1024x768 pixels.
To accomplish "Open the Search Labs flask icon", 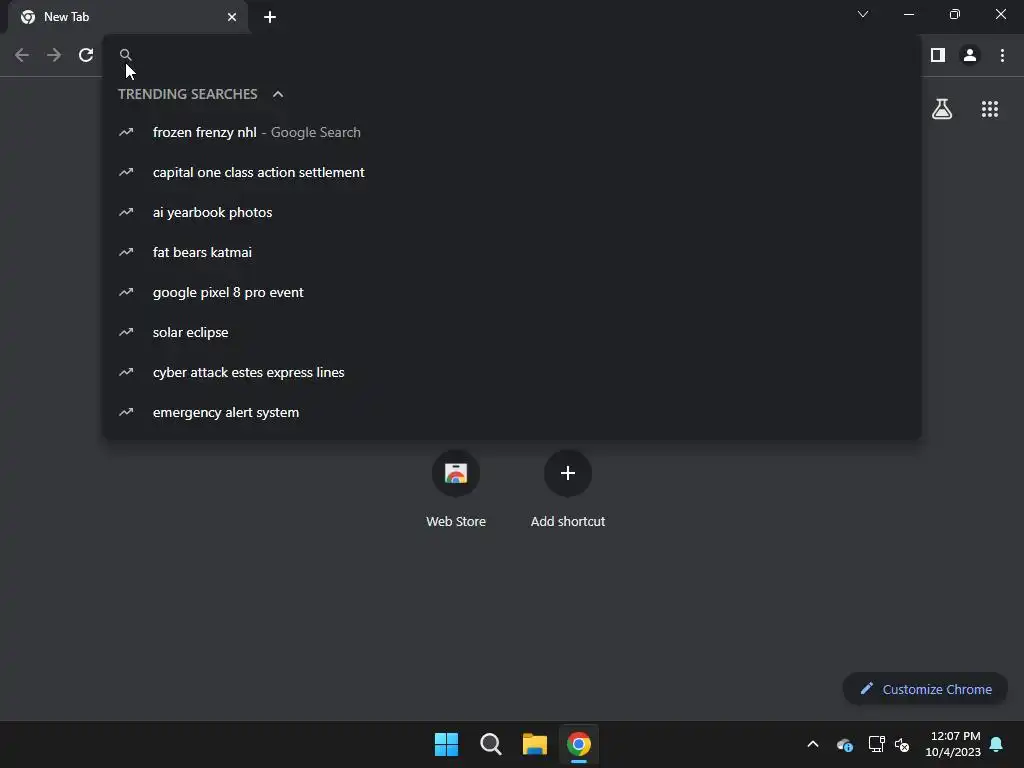I will point(942,109).
